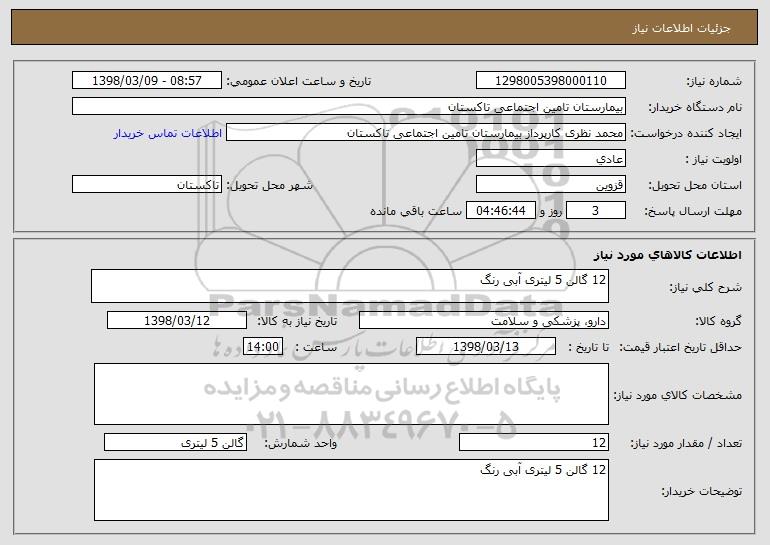Click the label استان محل تحویل
Image resolution: width=770 pixels, height=545 pixels.
click(695, 186)
